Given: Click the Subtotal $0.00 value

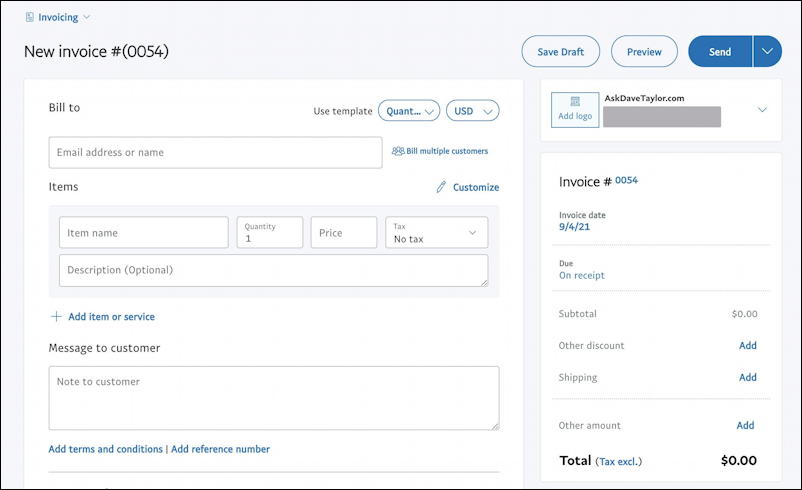Looking at the screenshot, I should (x=744, y=314).
